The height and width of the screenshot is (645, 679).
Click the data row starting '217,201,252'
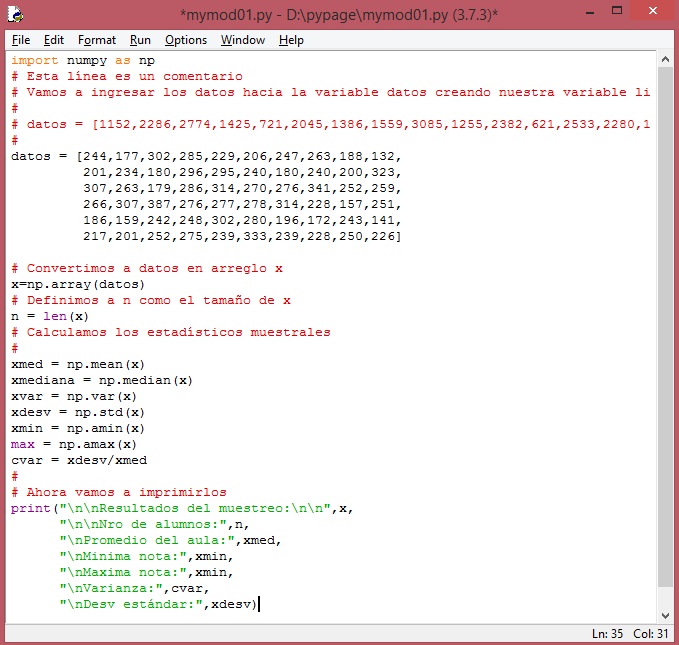(x=242, y=237)
